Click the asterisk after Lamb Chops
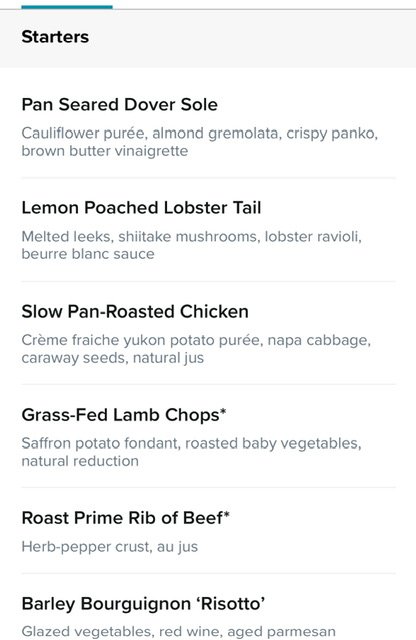 (223, 411)
